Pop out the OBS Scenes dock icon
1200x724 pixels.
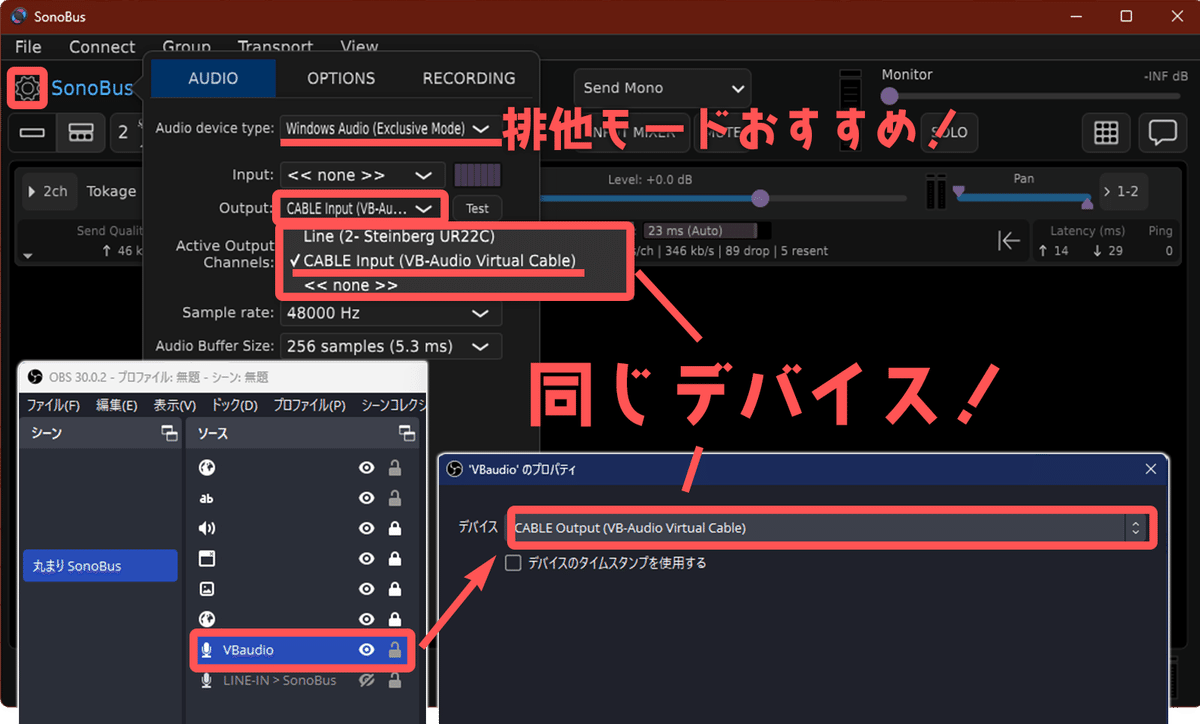169,433
